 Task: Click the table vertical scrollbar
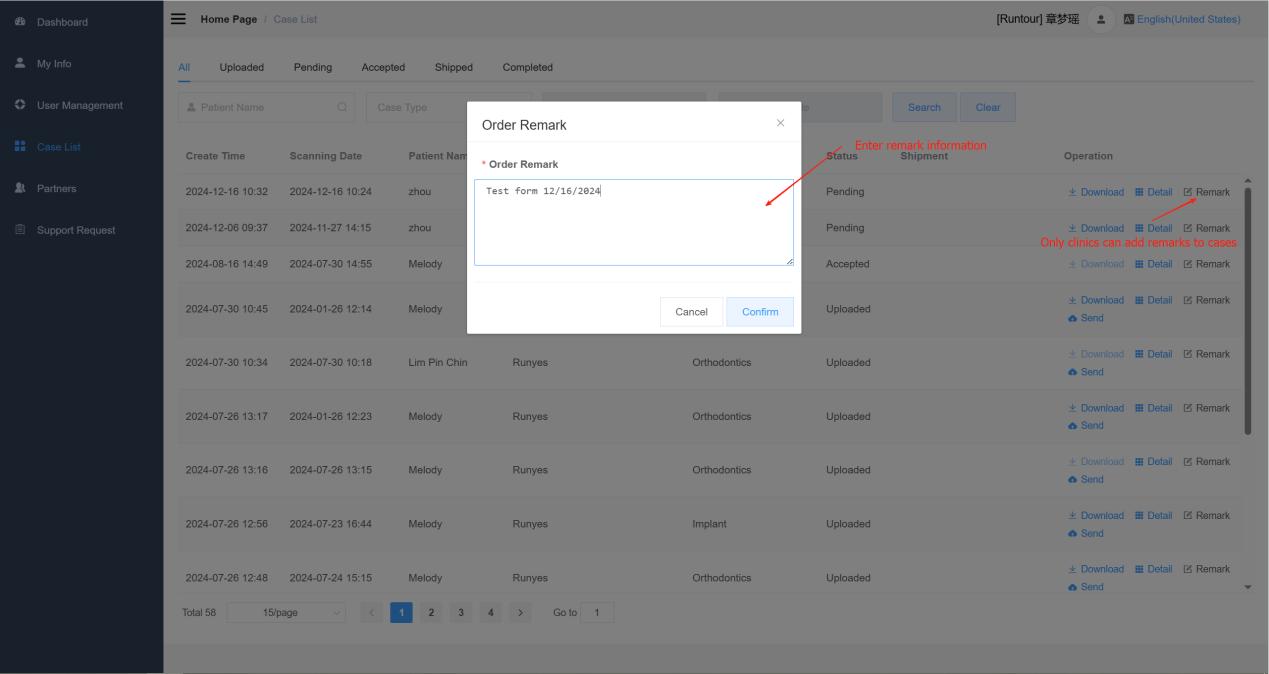pos(1247,310)
